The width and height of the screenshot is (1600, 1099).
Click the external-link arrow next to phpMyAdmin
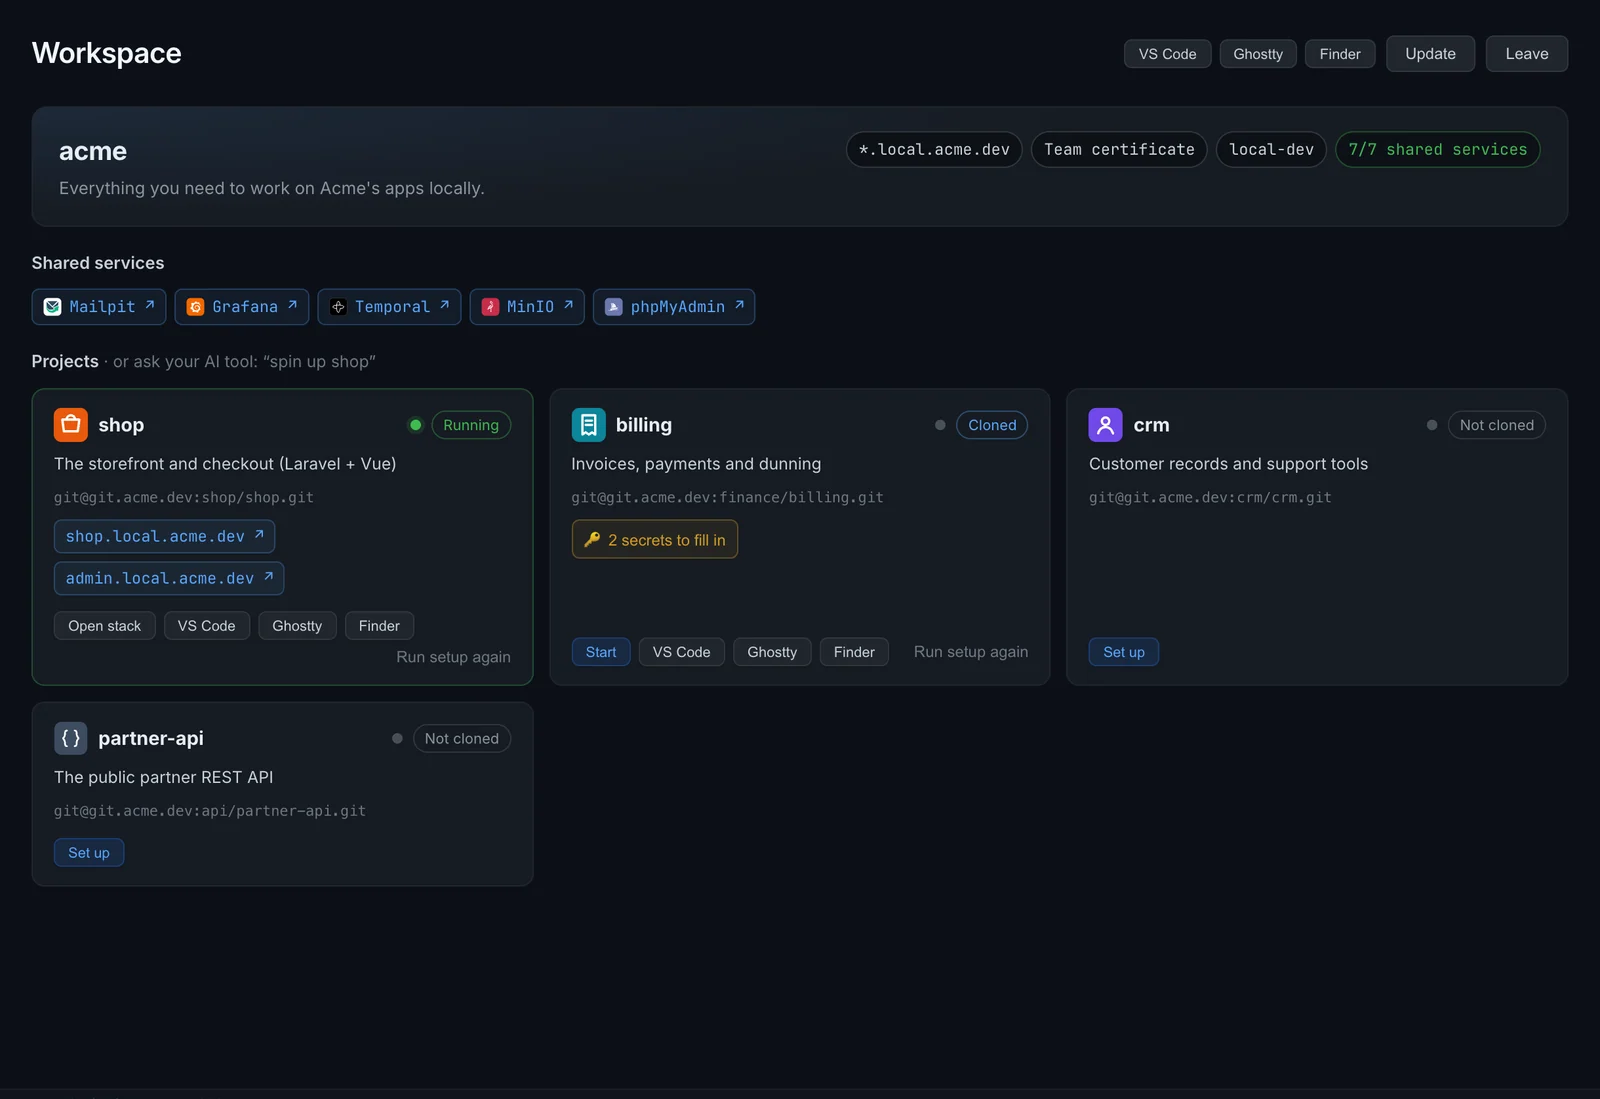[x=739, y=305]
